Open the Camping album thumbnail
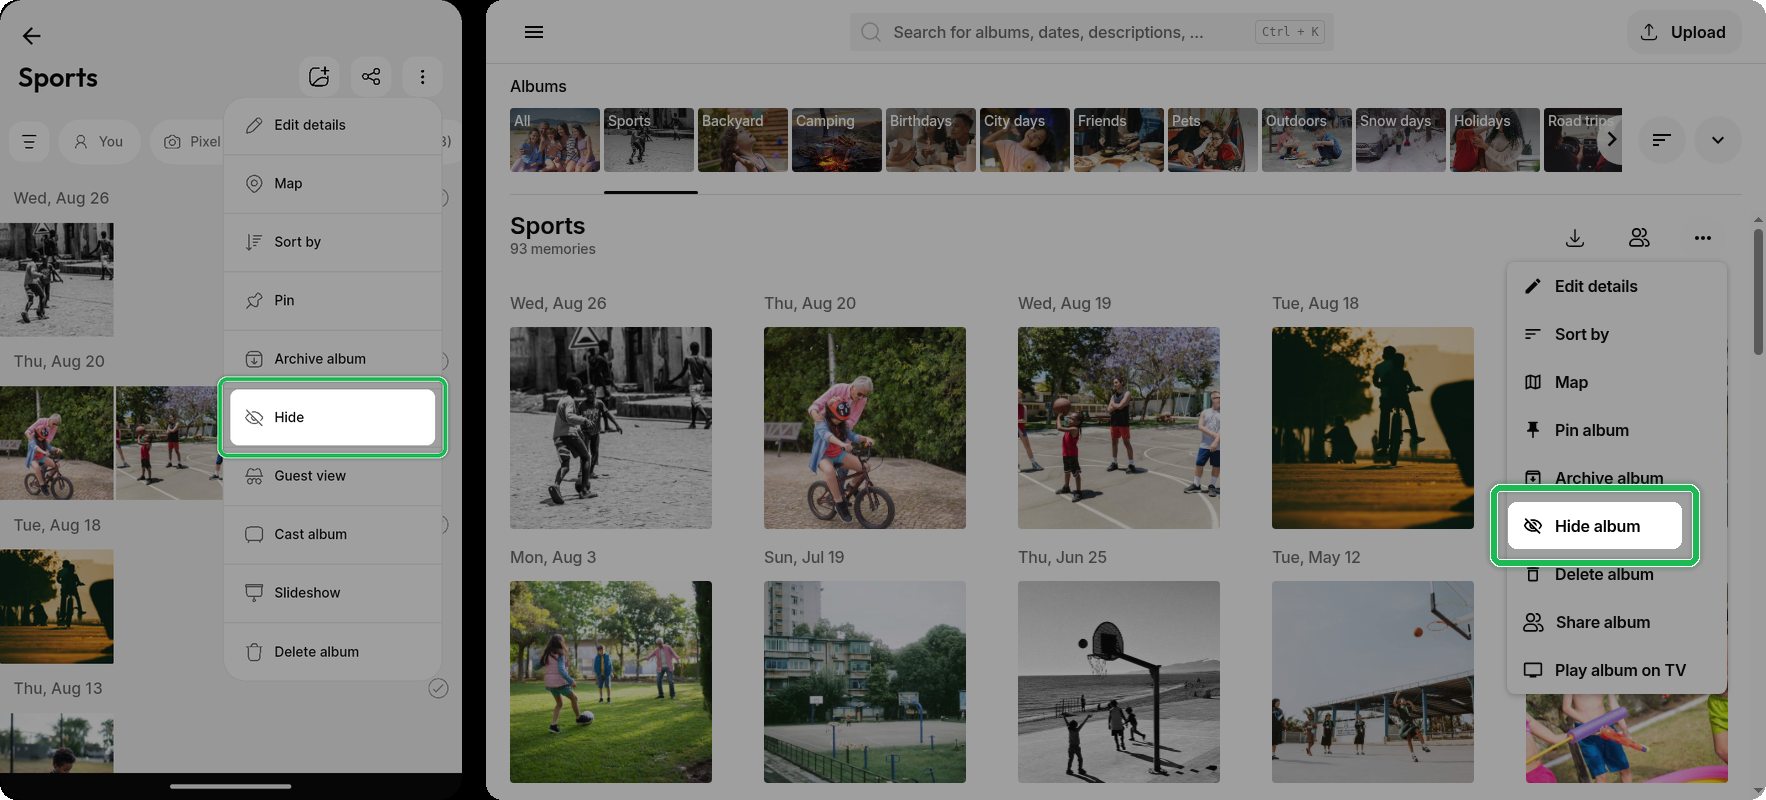 pos(837,140)
